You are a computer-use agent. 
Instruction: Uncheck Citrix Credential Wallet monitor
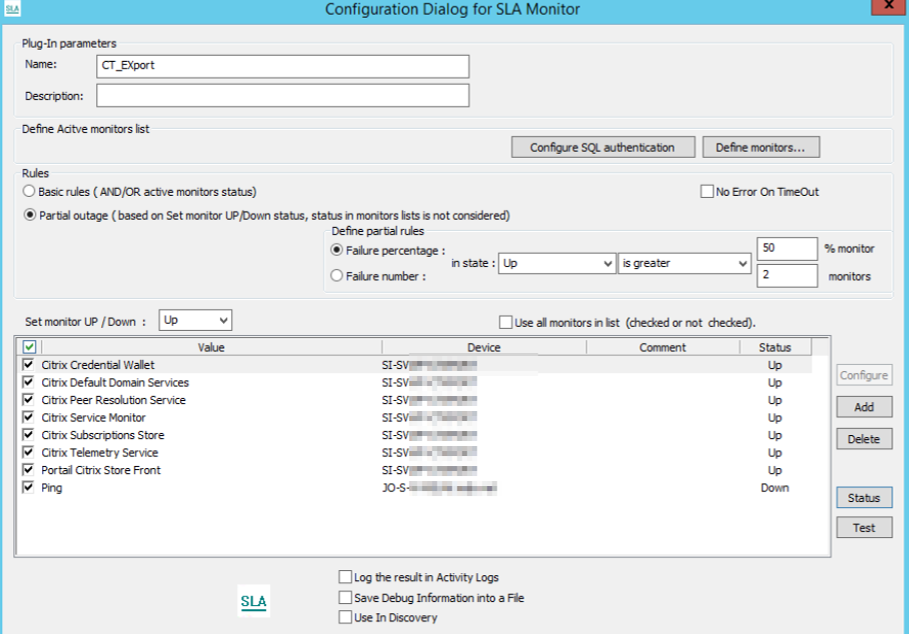pos(28,365)
